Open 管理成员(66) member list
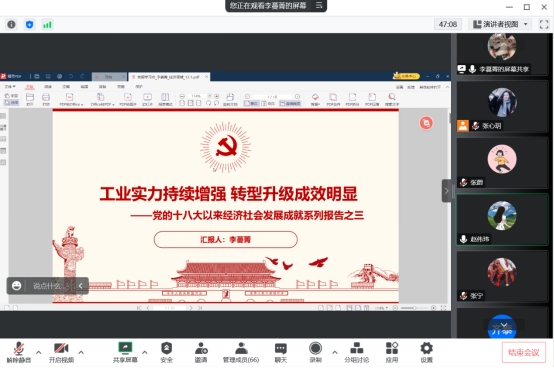 241,352
